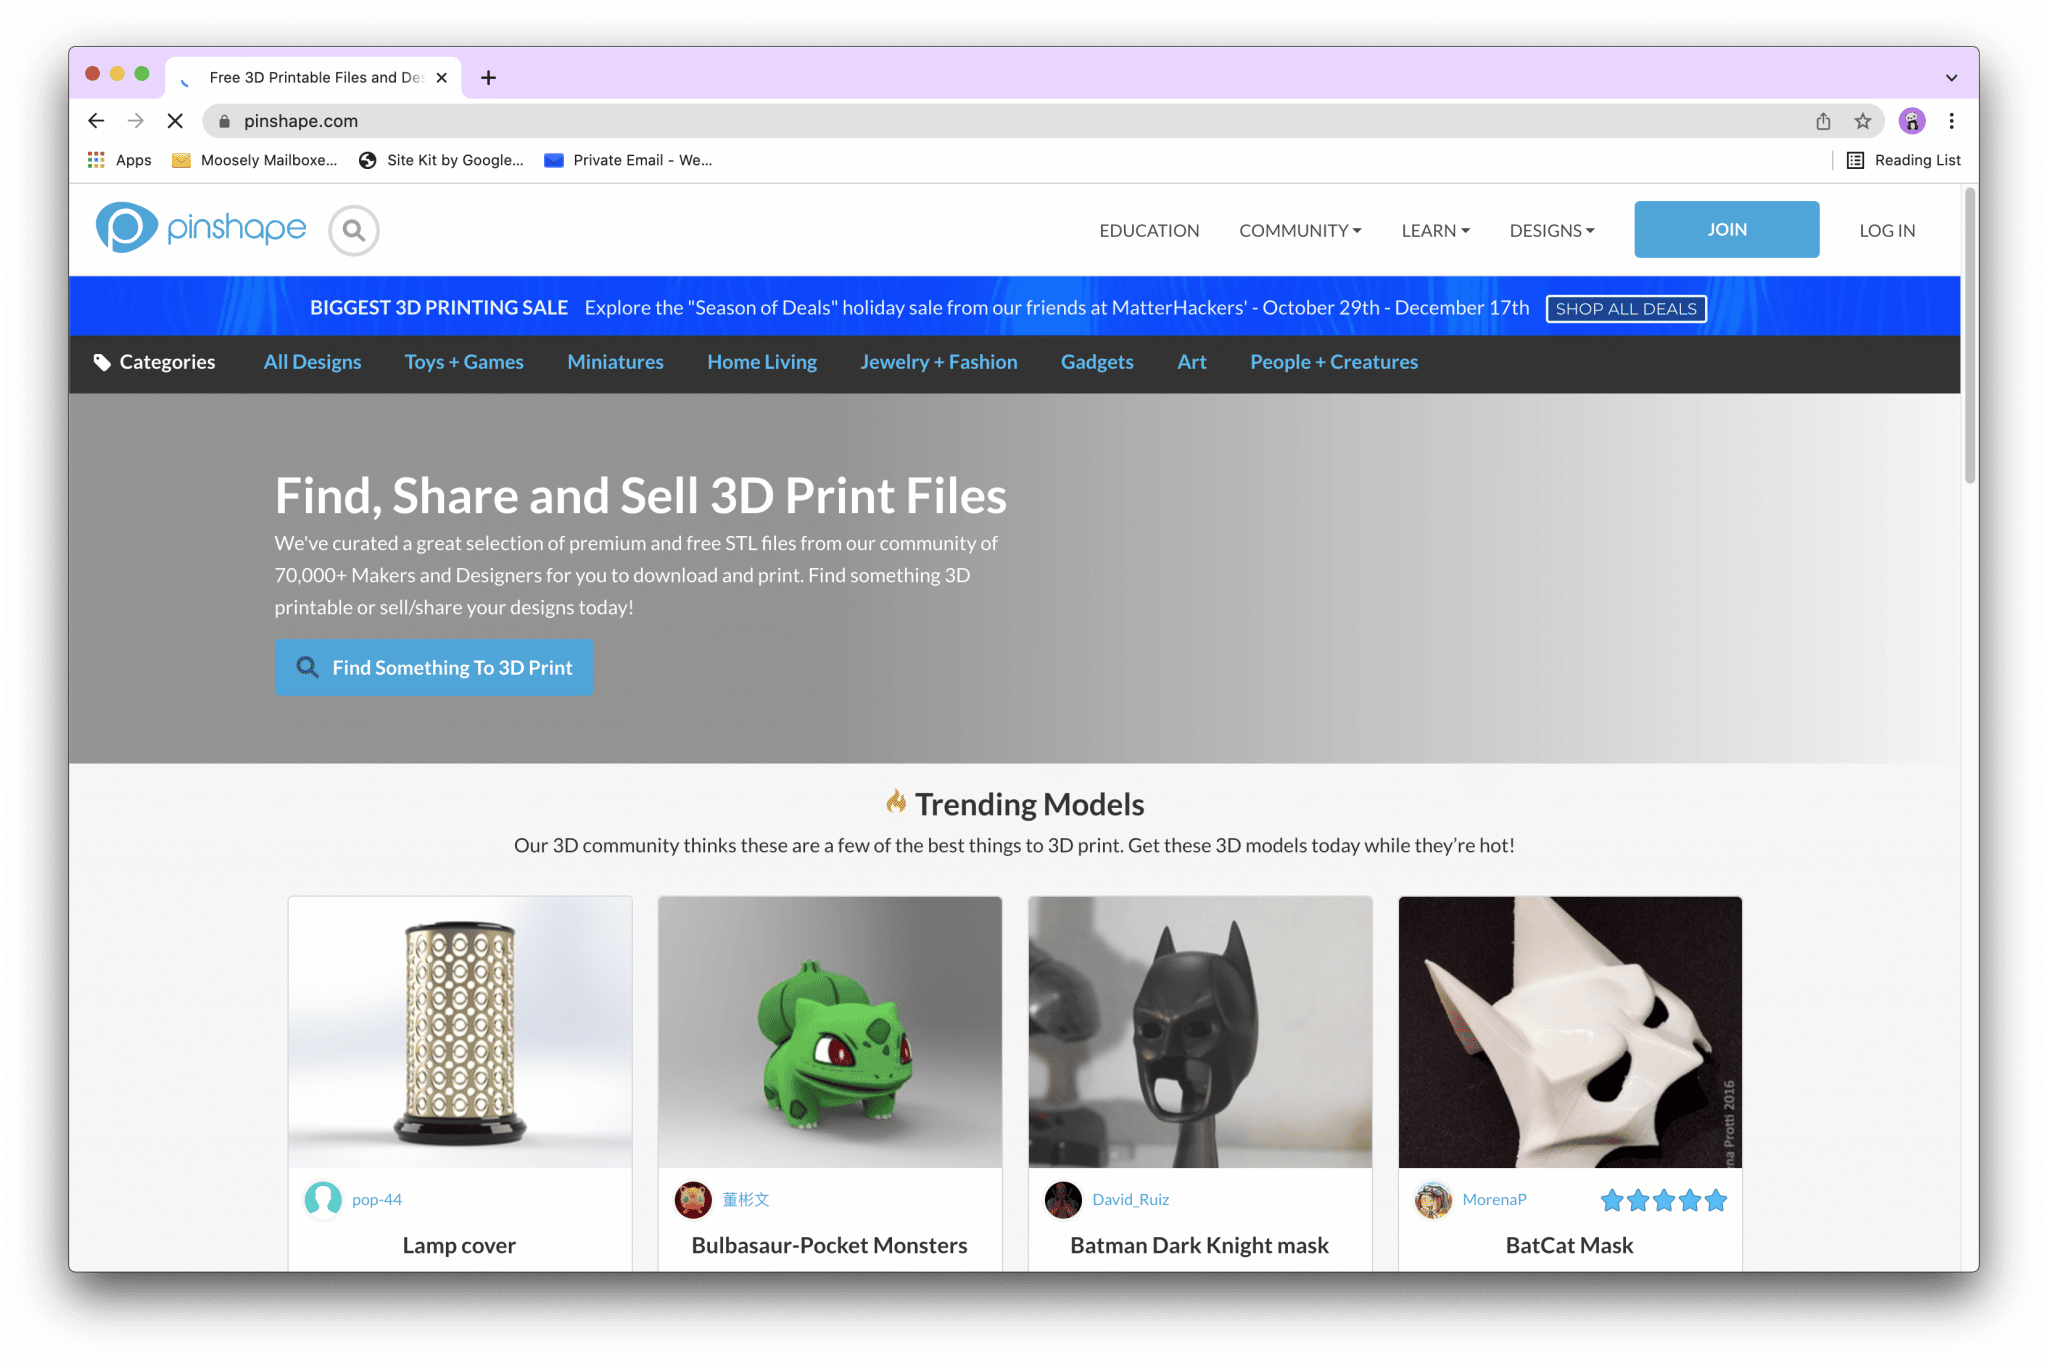This screenshot has height=1363, width=2048.
Task: Select Jewelry + Fashion category
Action: click(939, 362)
